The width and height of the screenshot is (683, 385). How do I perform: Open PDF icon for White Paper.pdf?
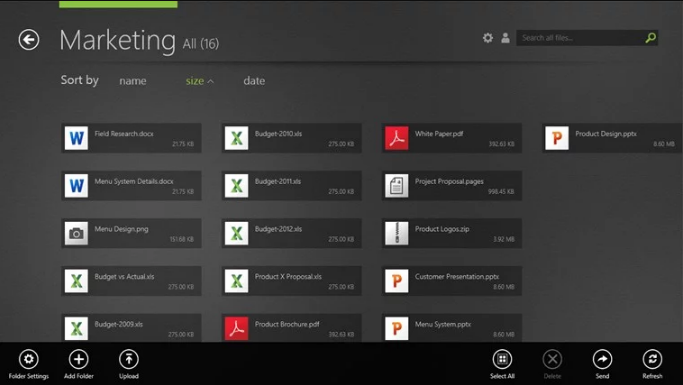pos(397,138)
